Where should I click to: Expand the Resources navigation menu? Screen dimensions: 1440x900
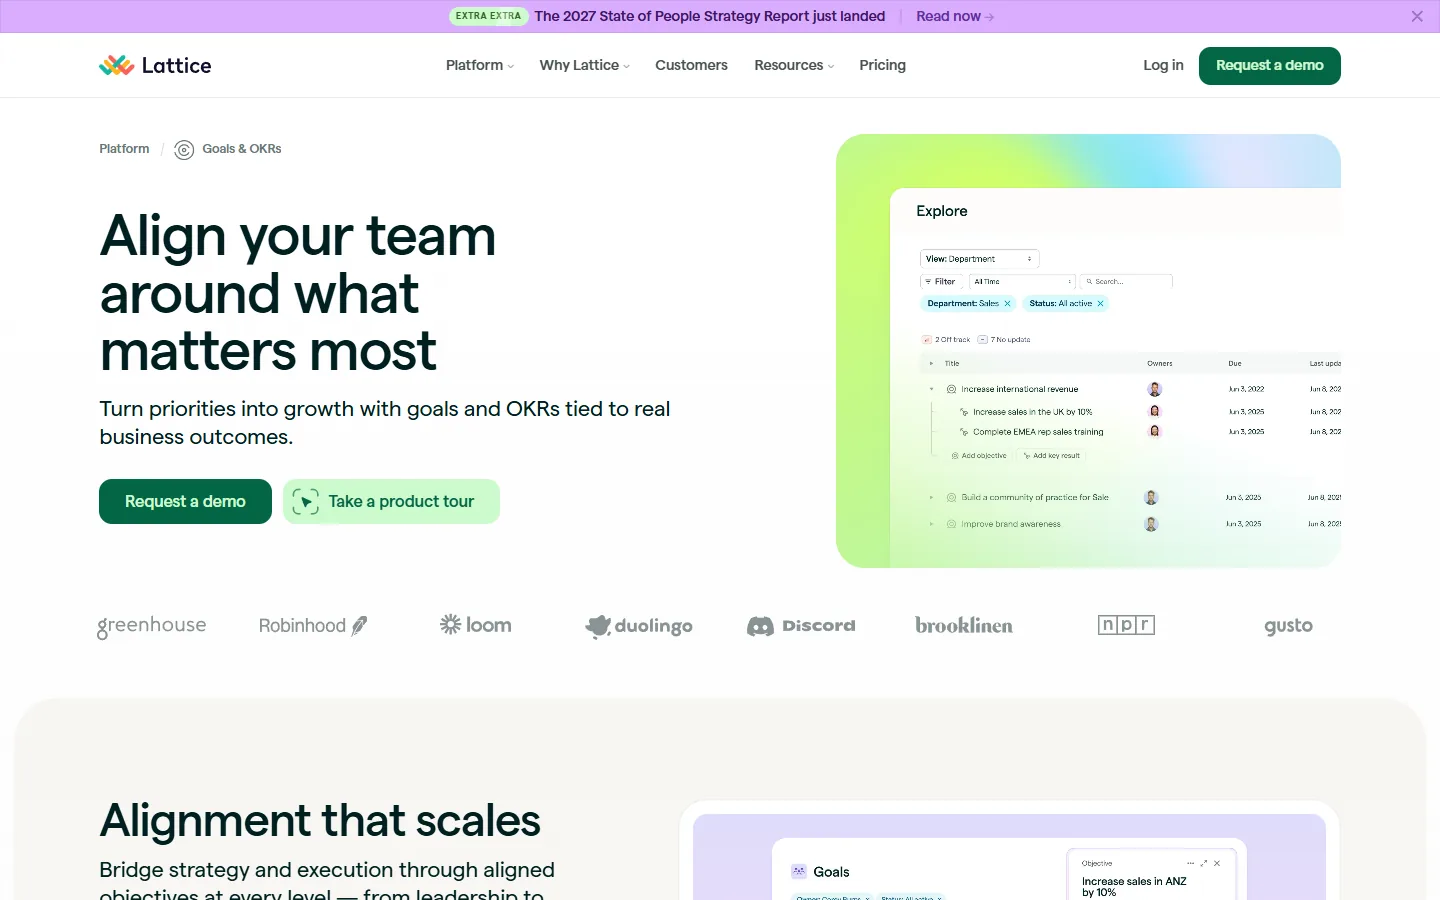click(x=794, y=65)
